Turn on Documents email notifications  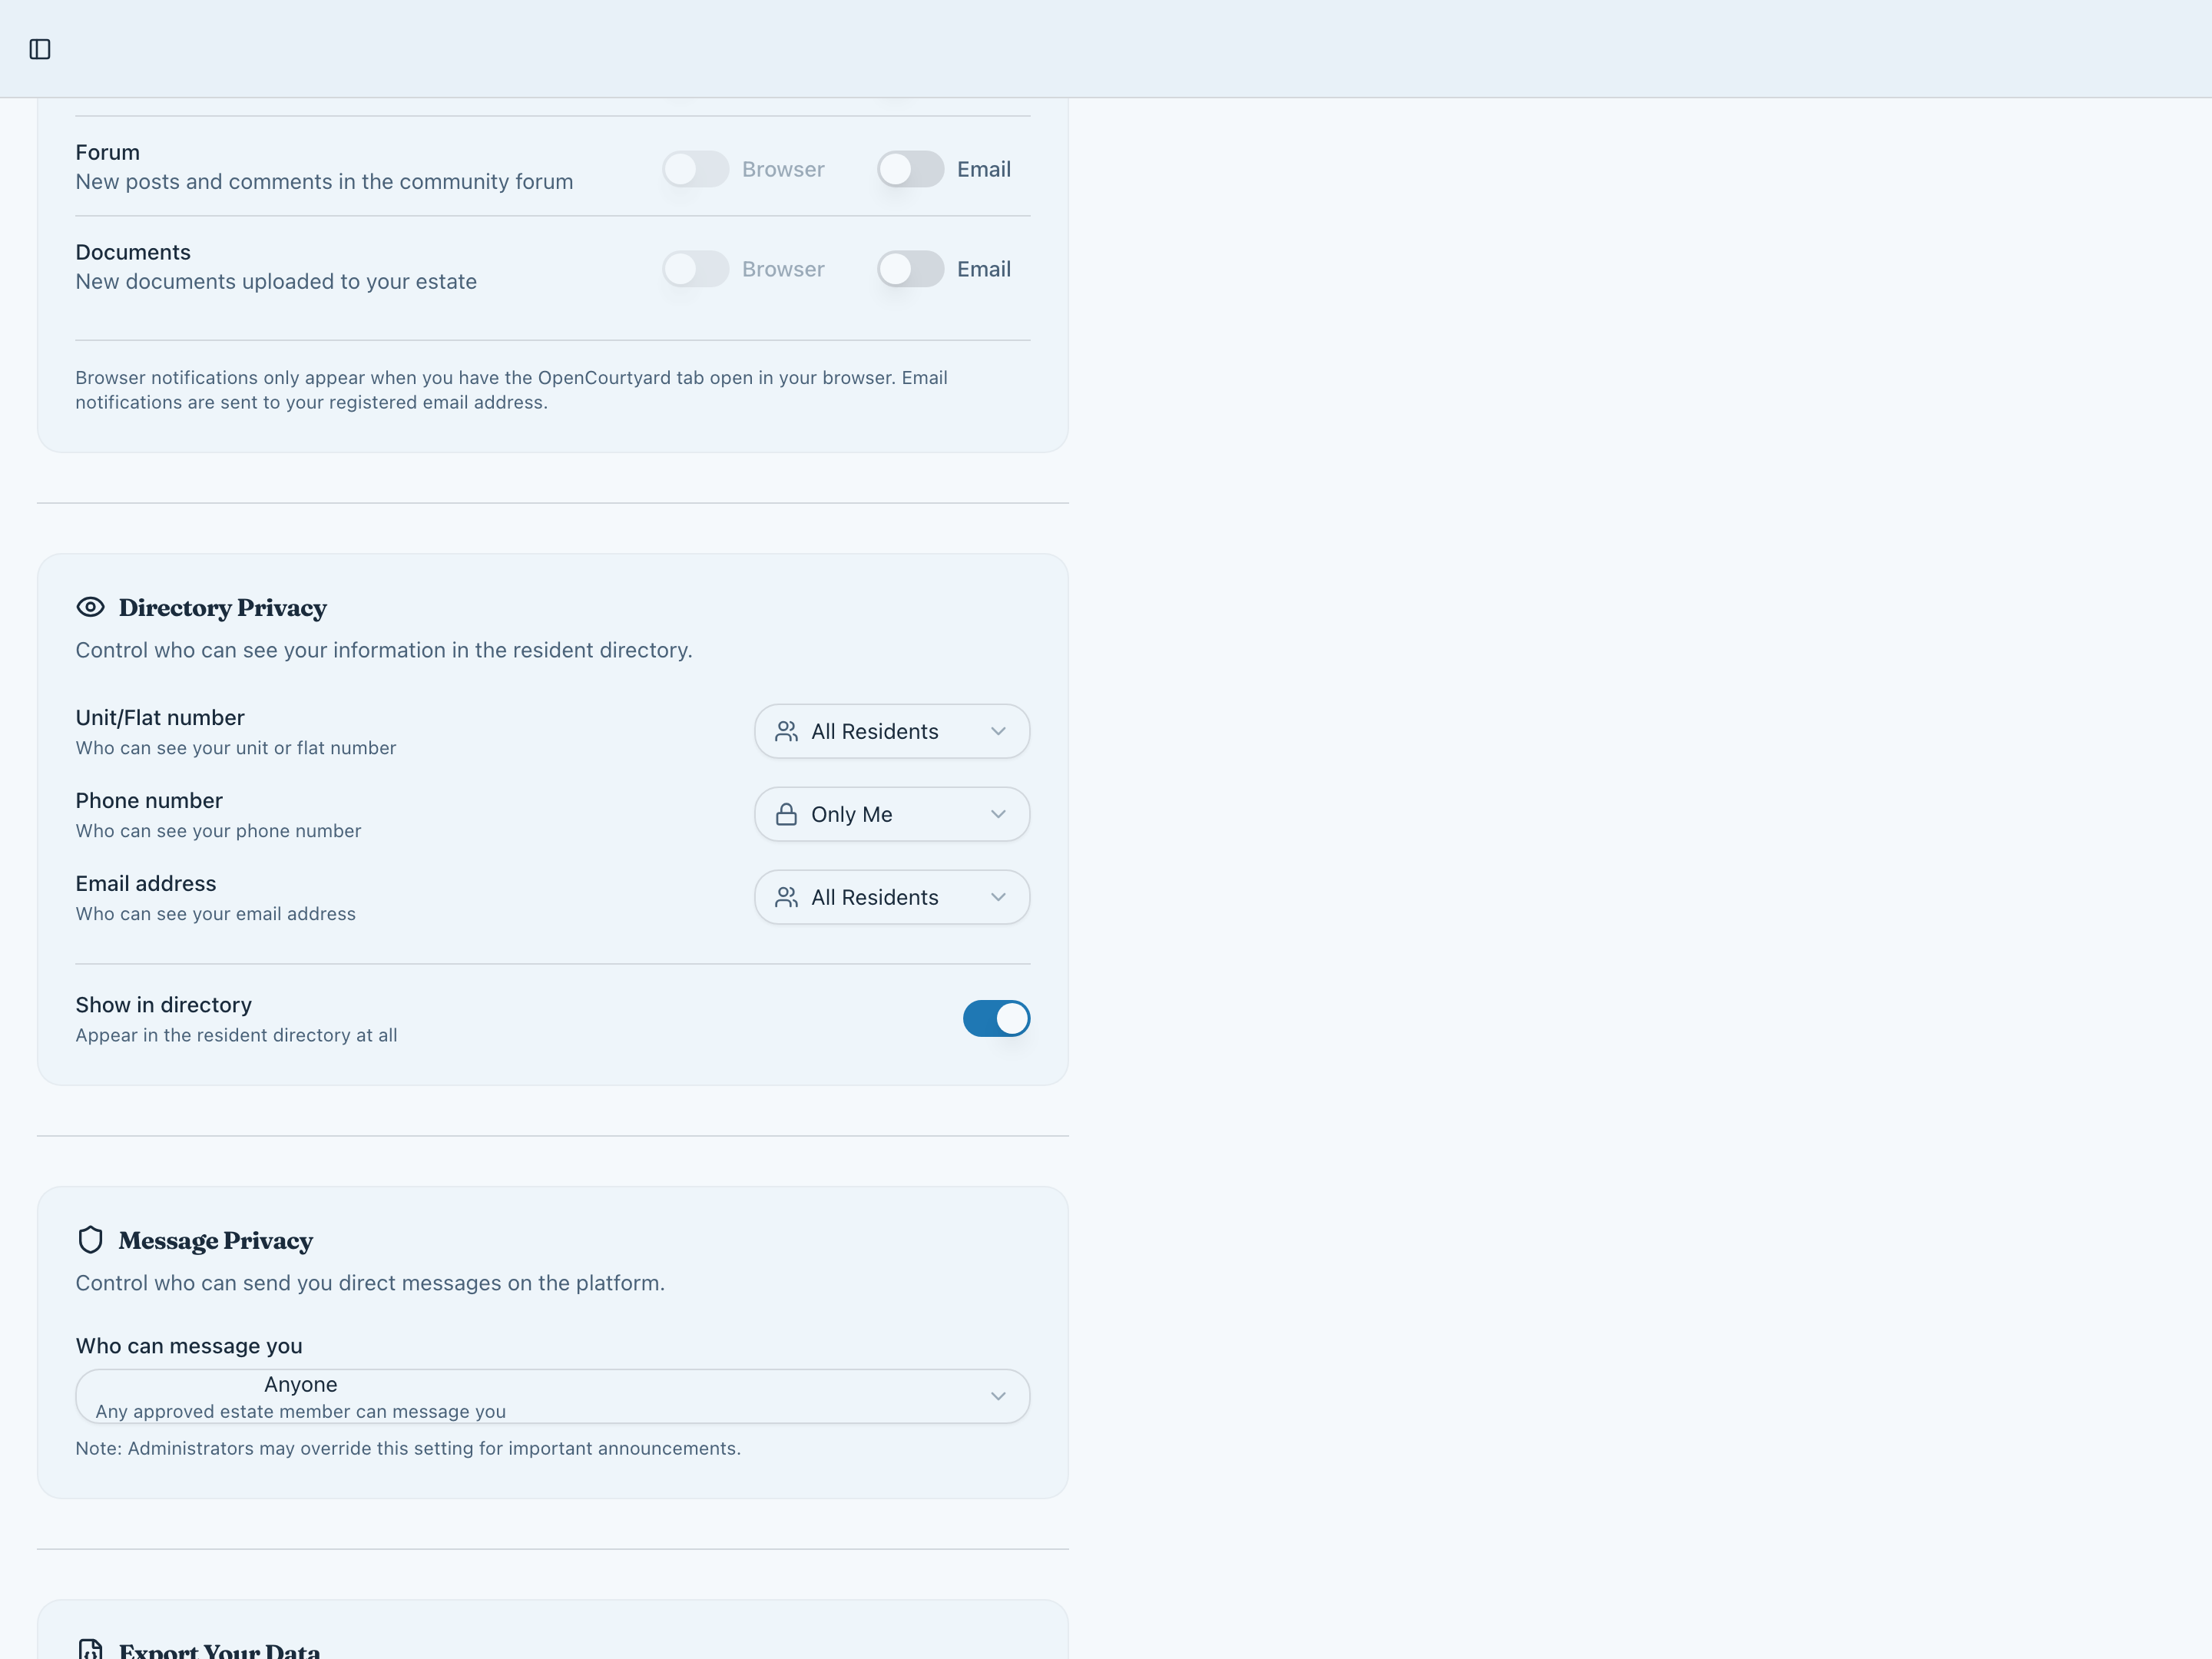(910, 269)
